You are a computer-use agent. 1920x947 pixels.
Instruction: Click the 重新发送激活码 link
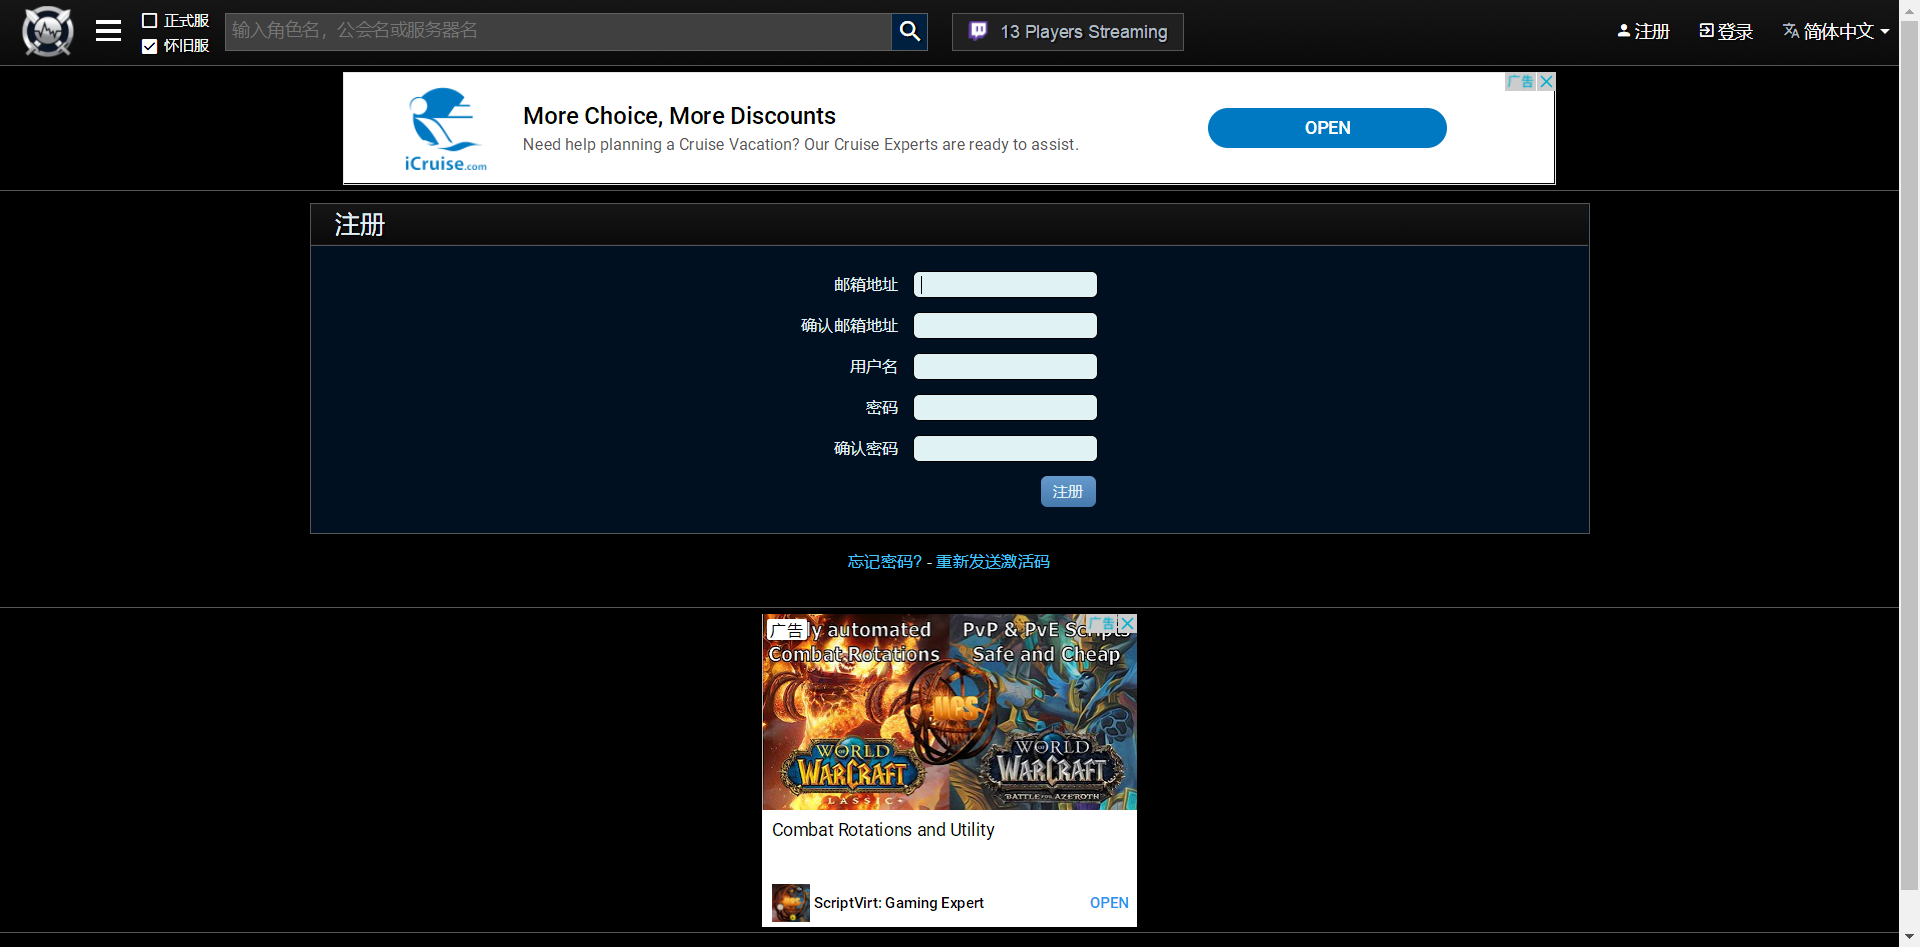coord(992,562)
